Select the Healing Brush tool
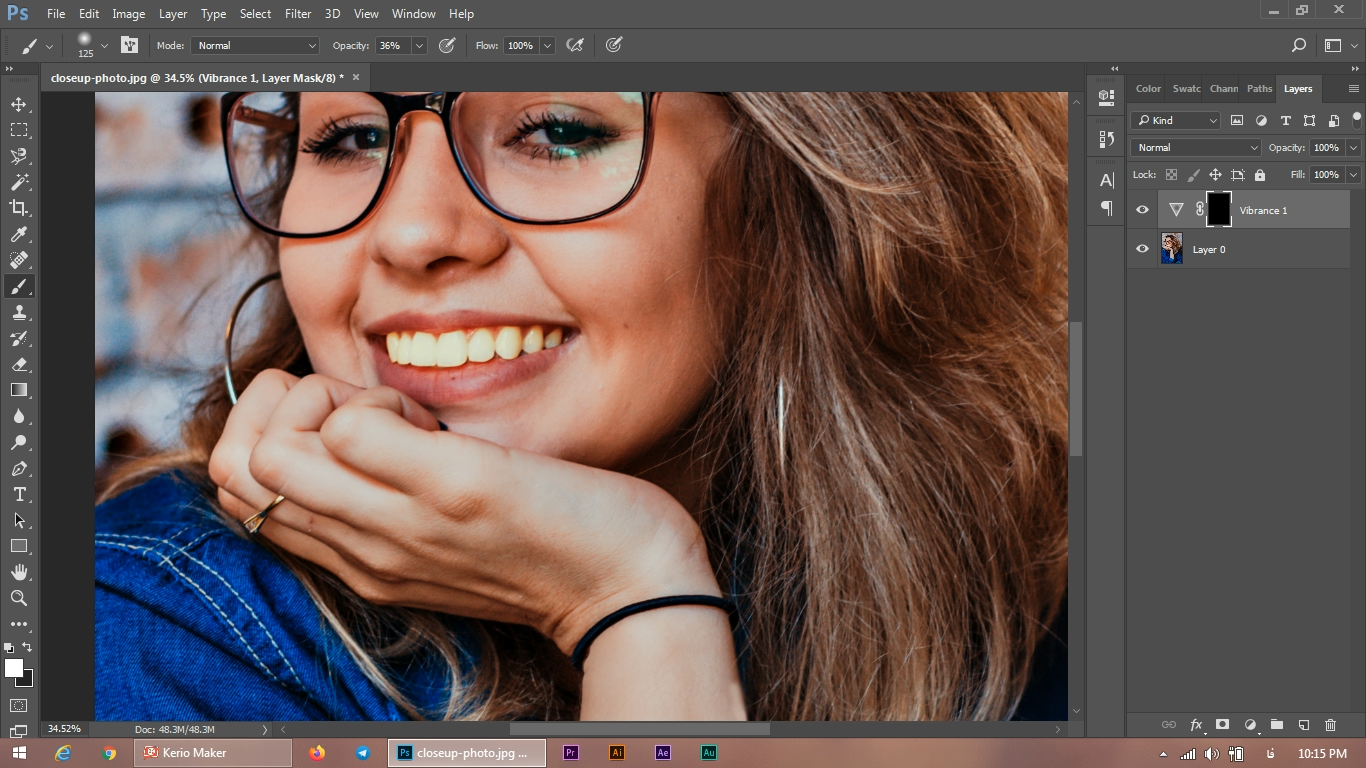The height and width of the screenshot is (768, 1366). coord(19,260)
